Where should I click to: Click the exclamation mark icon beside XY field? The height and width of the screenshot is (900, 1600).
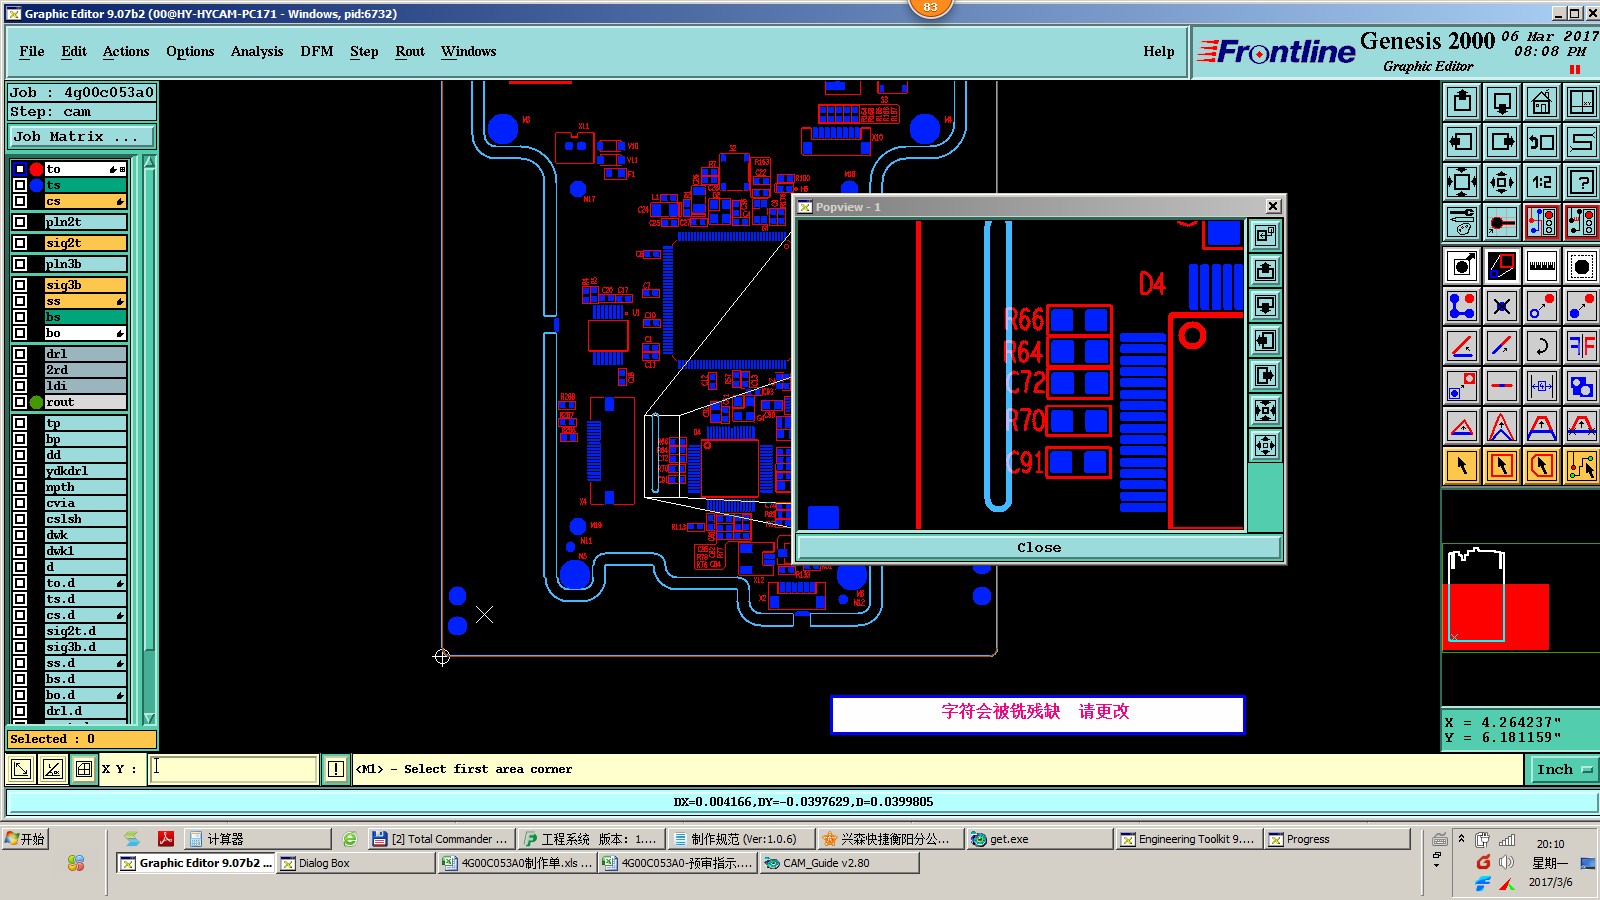(x=336, y=769)
